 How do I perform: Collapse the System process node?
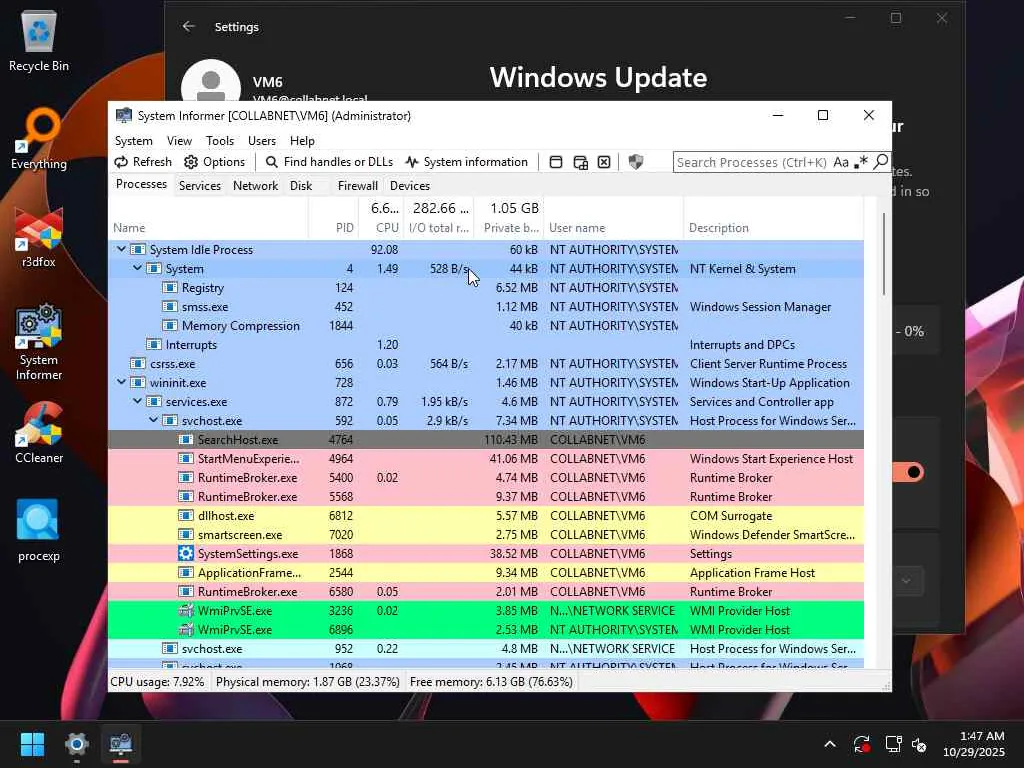(x=137, y=268)
